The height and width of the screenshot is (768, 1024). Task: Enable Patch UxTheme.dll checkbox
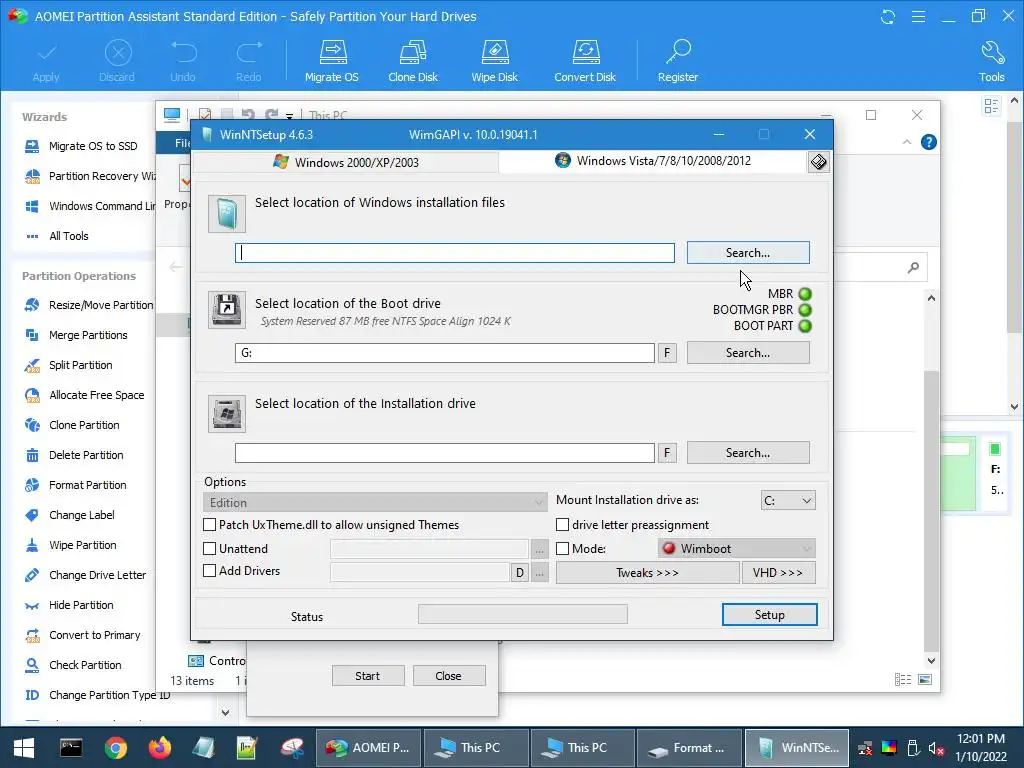(x=210, y=524)
